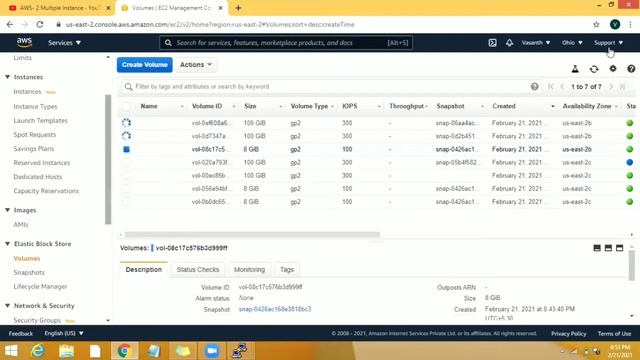
Task: Open the Services dropdown menu
Action: [64, 42]
